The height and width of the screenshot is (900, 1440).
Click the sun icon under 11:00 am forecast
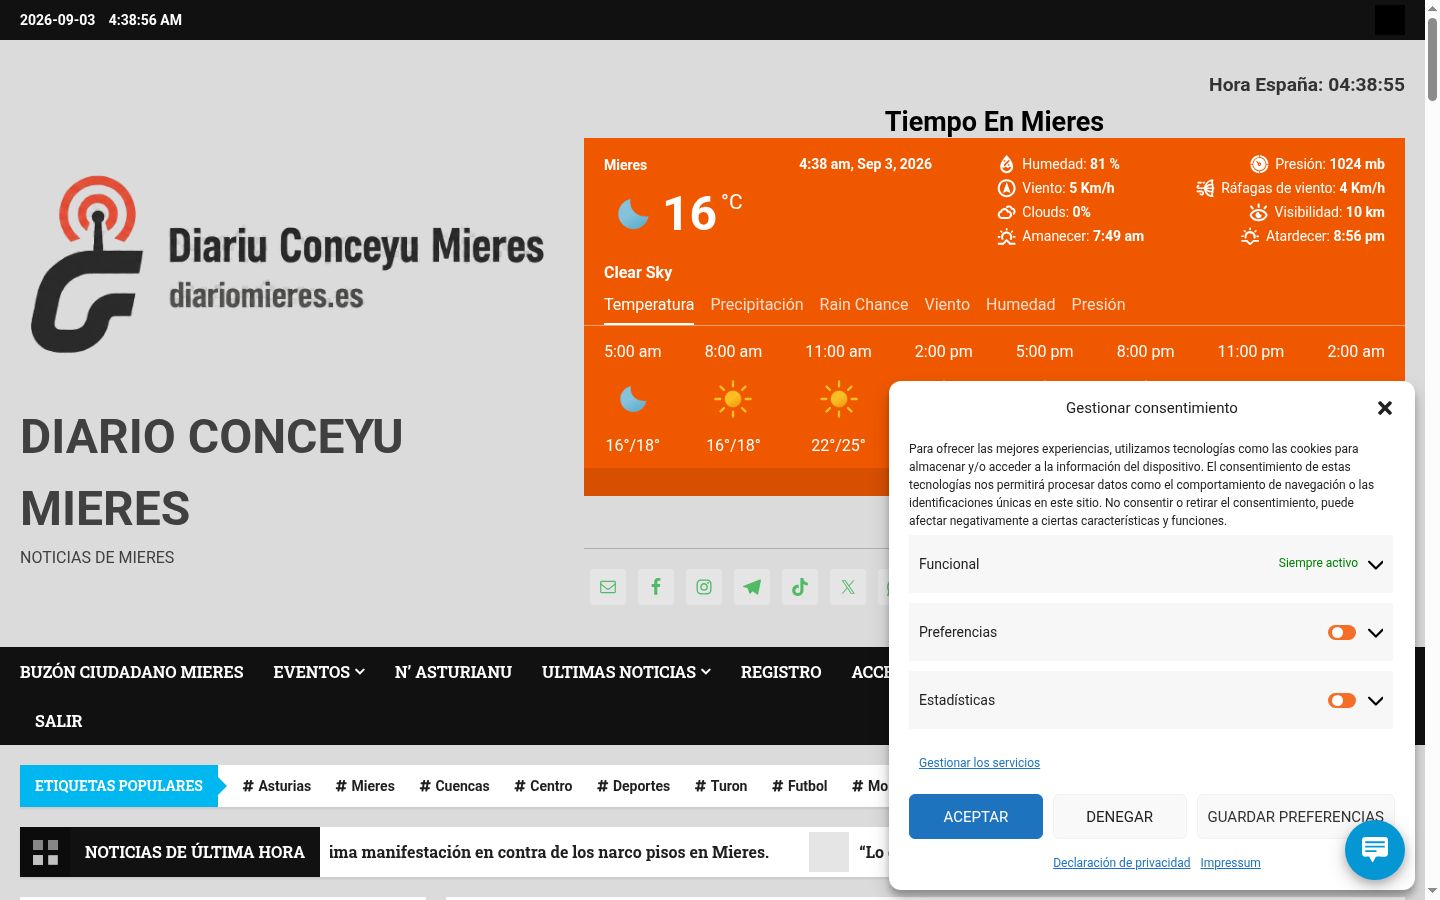[x=838, y=399]
